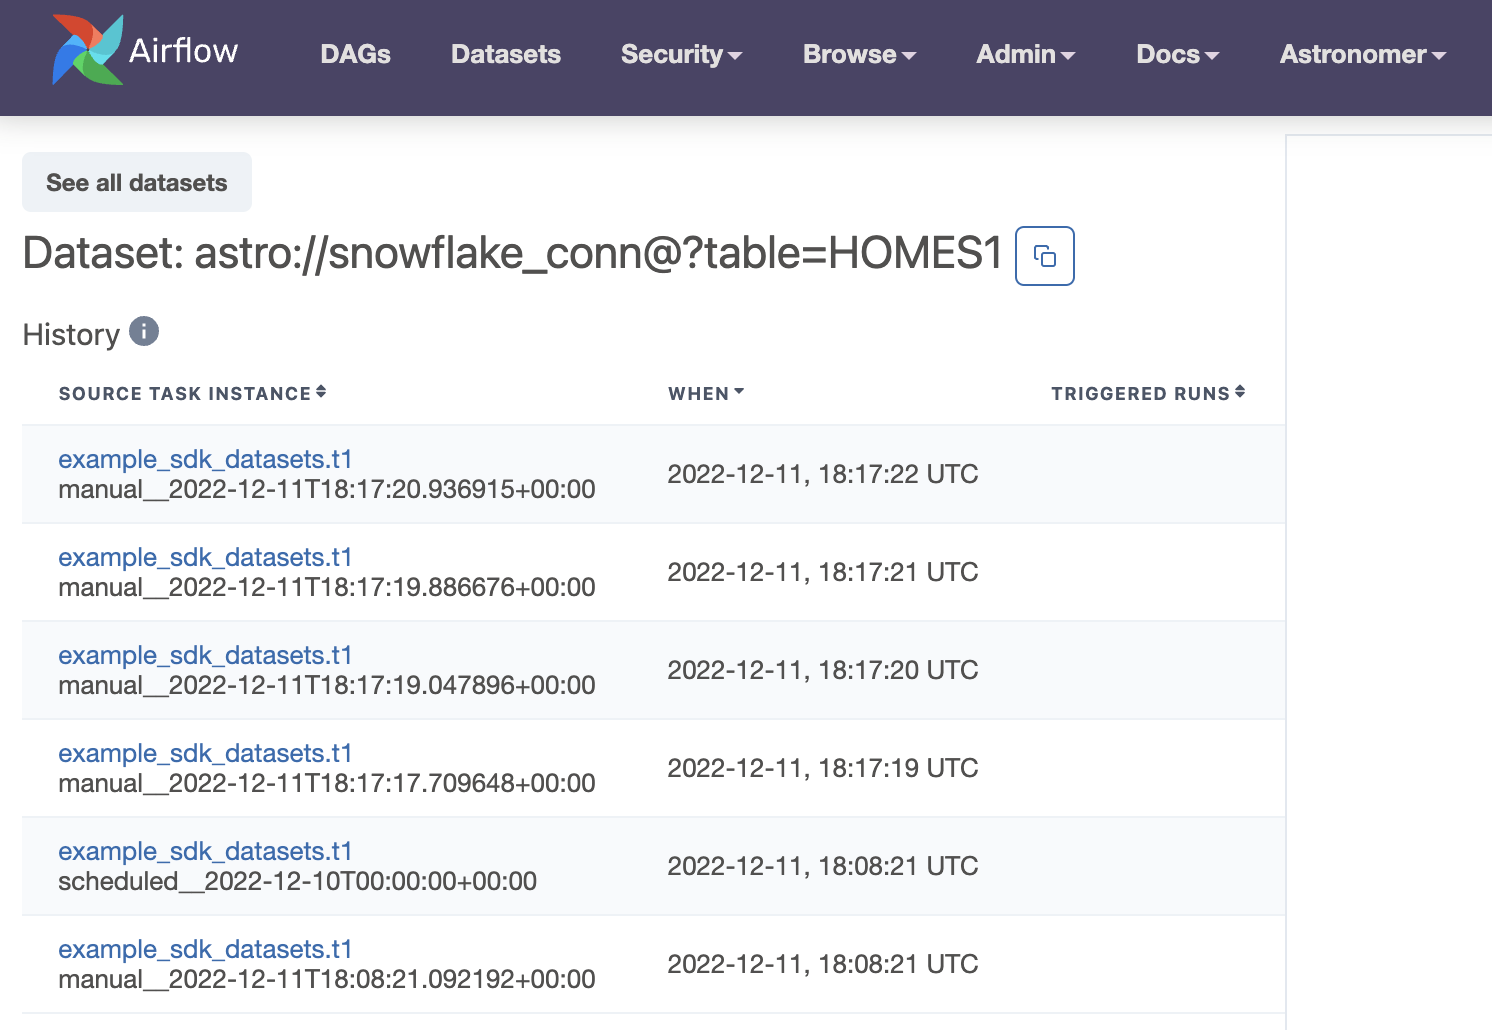This screenshot has width=1492, height=1030.
Task: Open task link for 18:17:22 UTC run
Action: (205, 459)
